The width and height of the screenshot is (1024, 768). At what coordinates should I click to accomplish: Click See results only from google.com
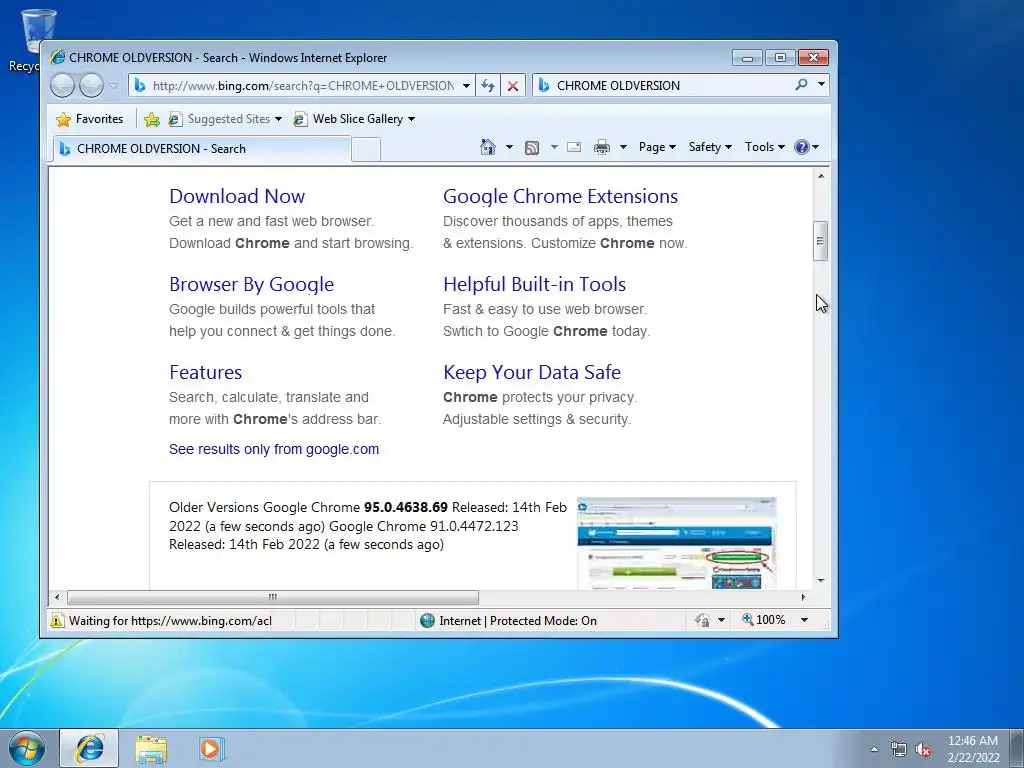coord(274,449)
